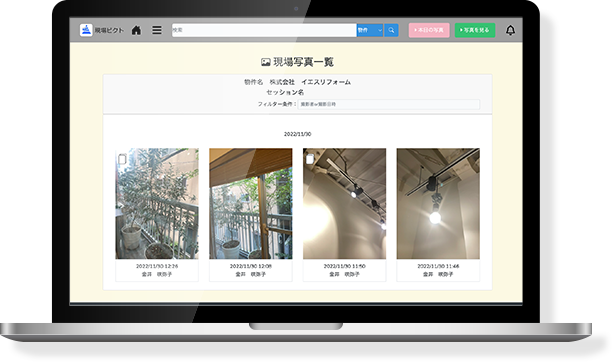Open the hanging bulb photo thumbnail

pyautogui.click(x=438, y=203)
